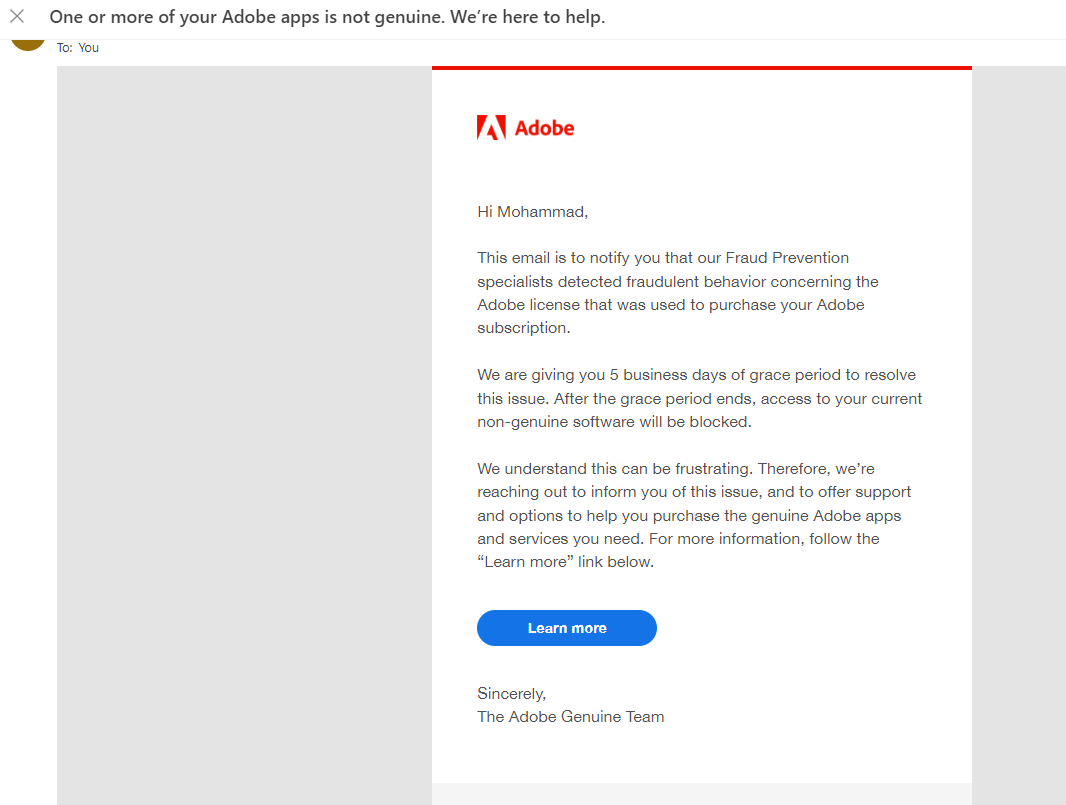Click the grace period paragraph

point(698,398)
